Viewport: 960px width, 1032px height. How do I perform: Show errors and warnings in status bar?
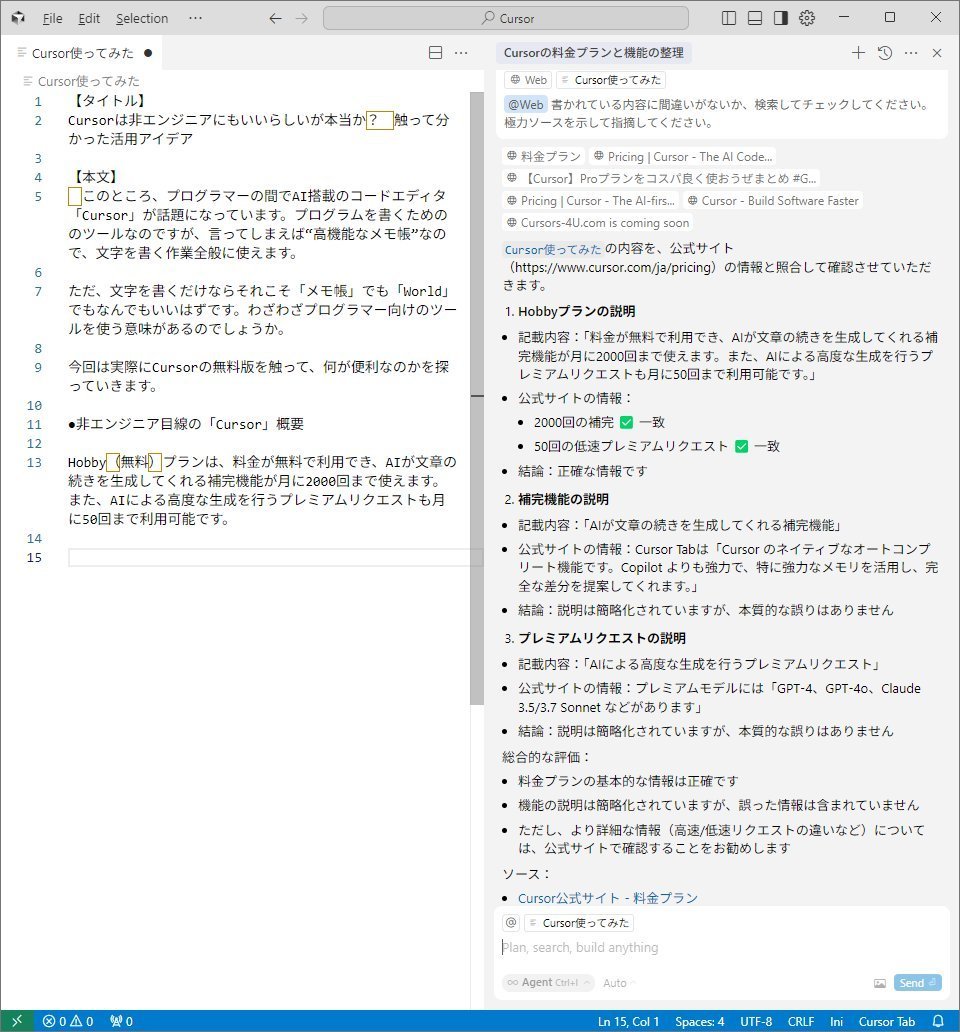(68, 1021)
